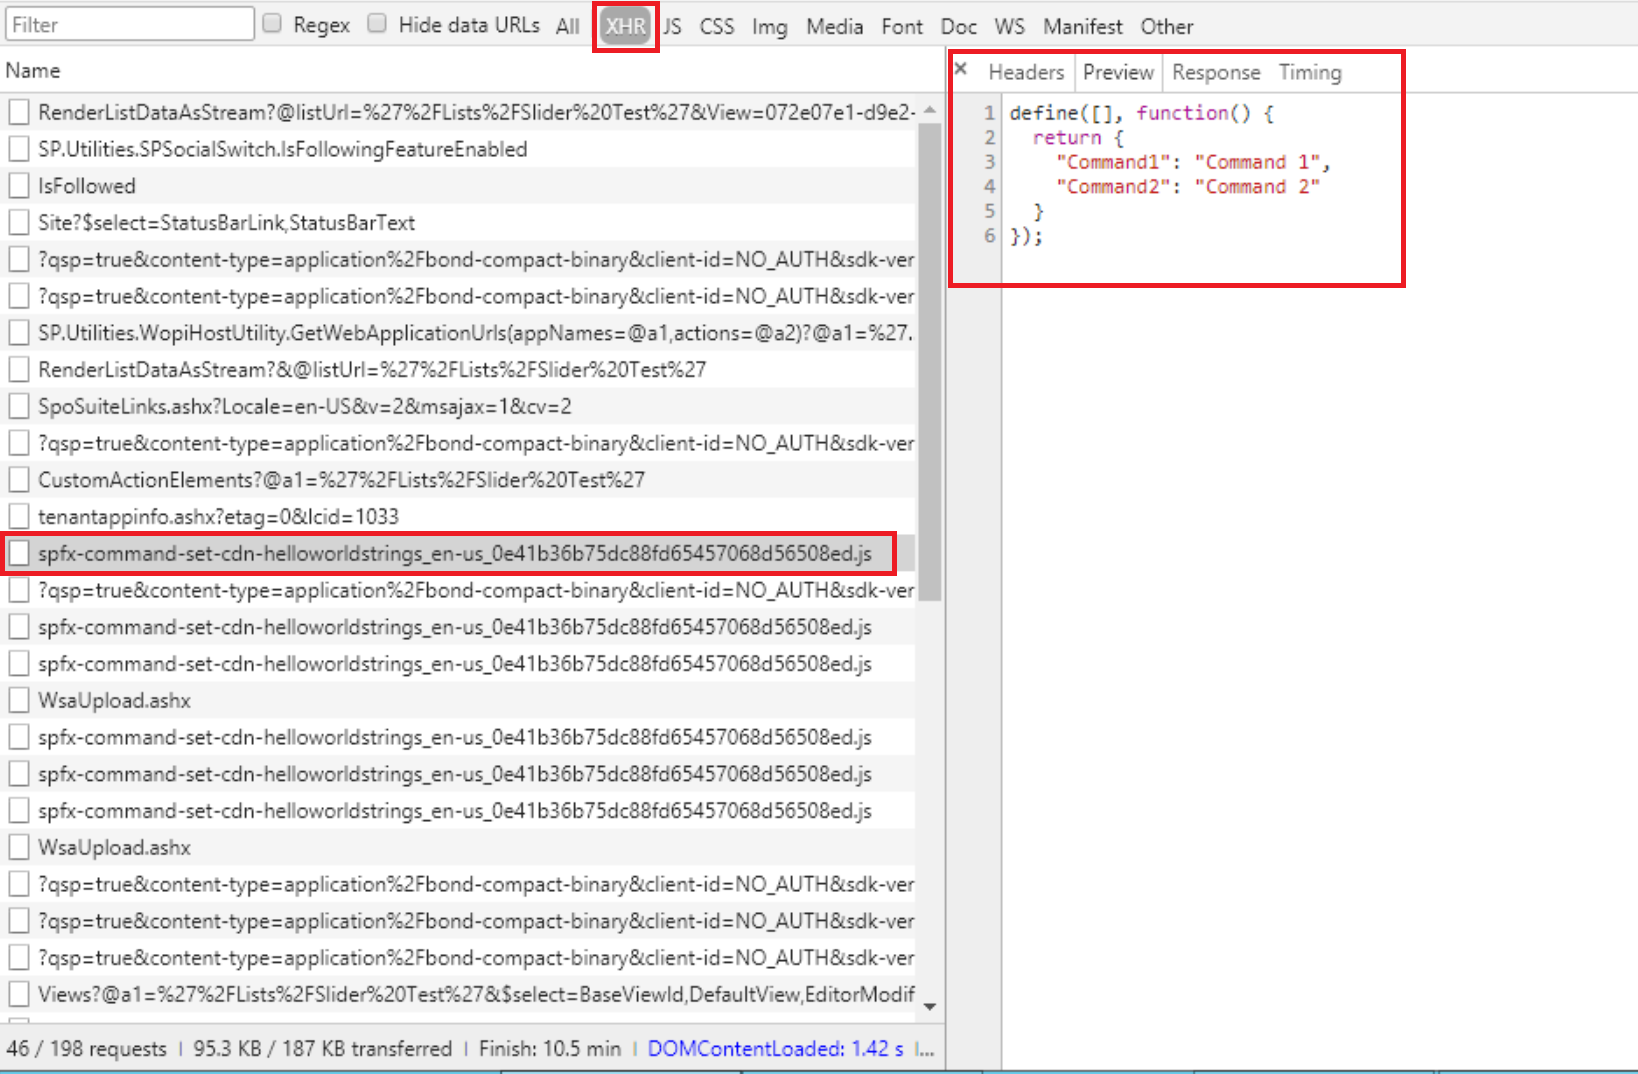Filter requests by Media type
This screenshot has height=1074, width=1638.
[834, 26]
